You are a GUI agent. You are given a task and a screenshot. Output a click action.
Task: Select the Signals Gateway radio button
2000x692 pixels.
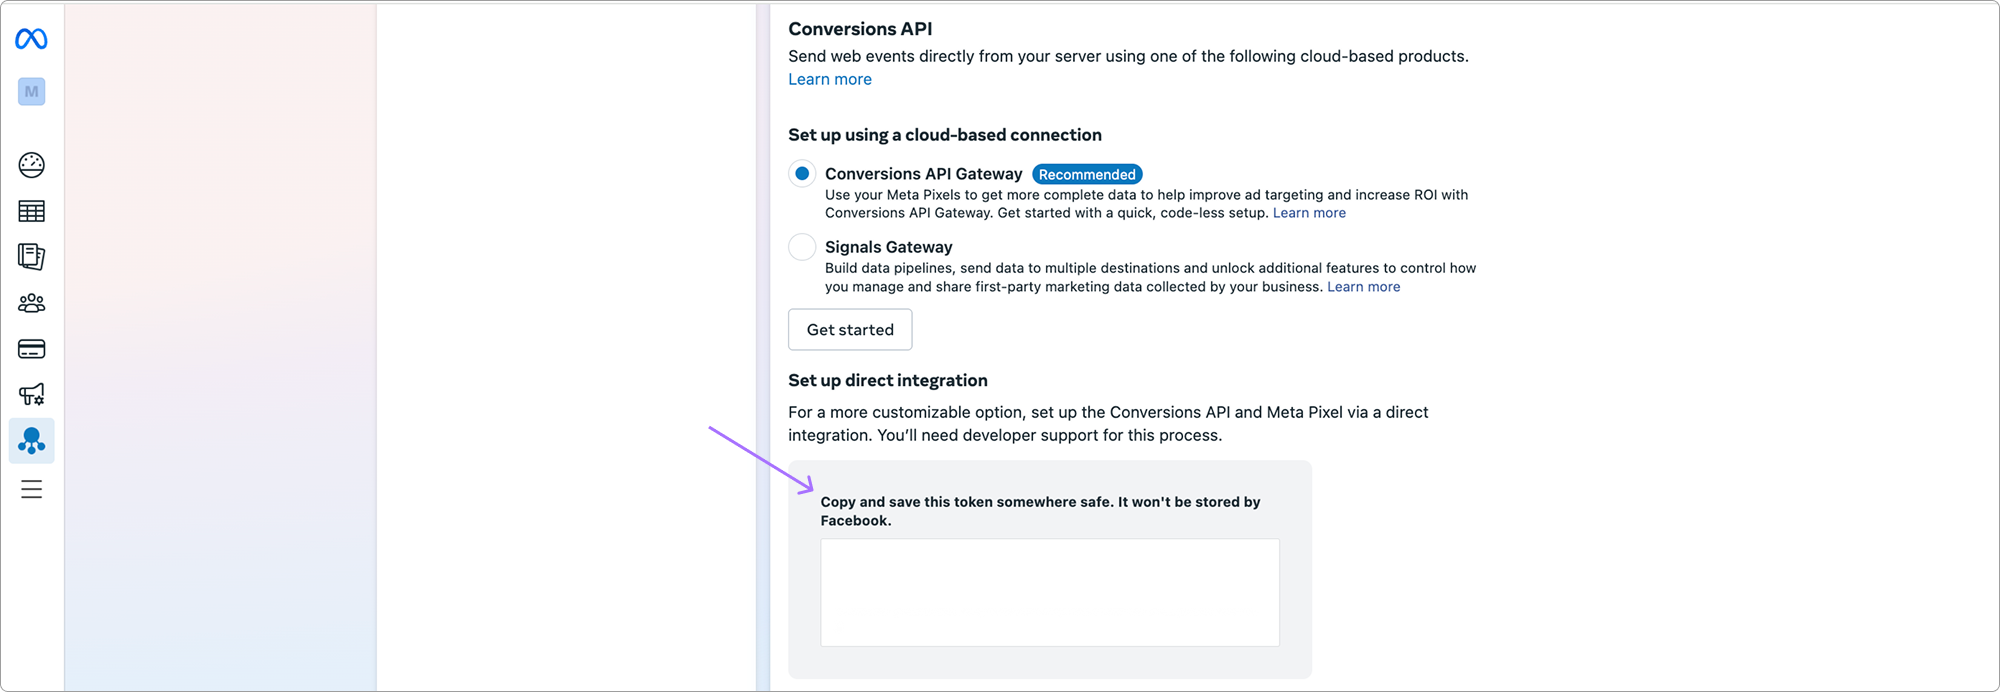pyautogui.click(x=802, y=247)
